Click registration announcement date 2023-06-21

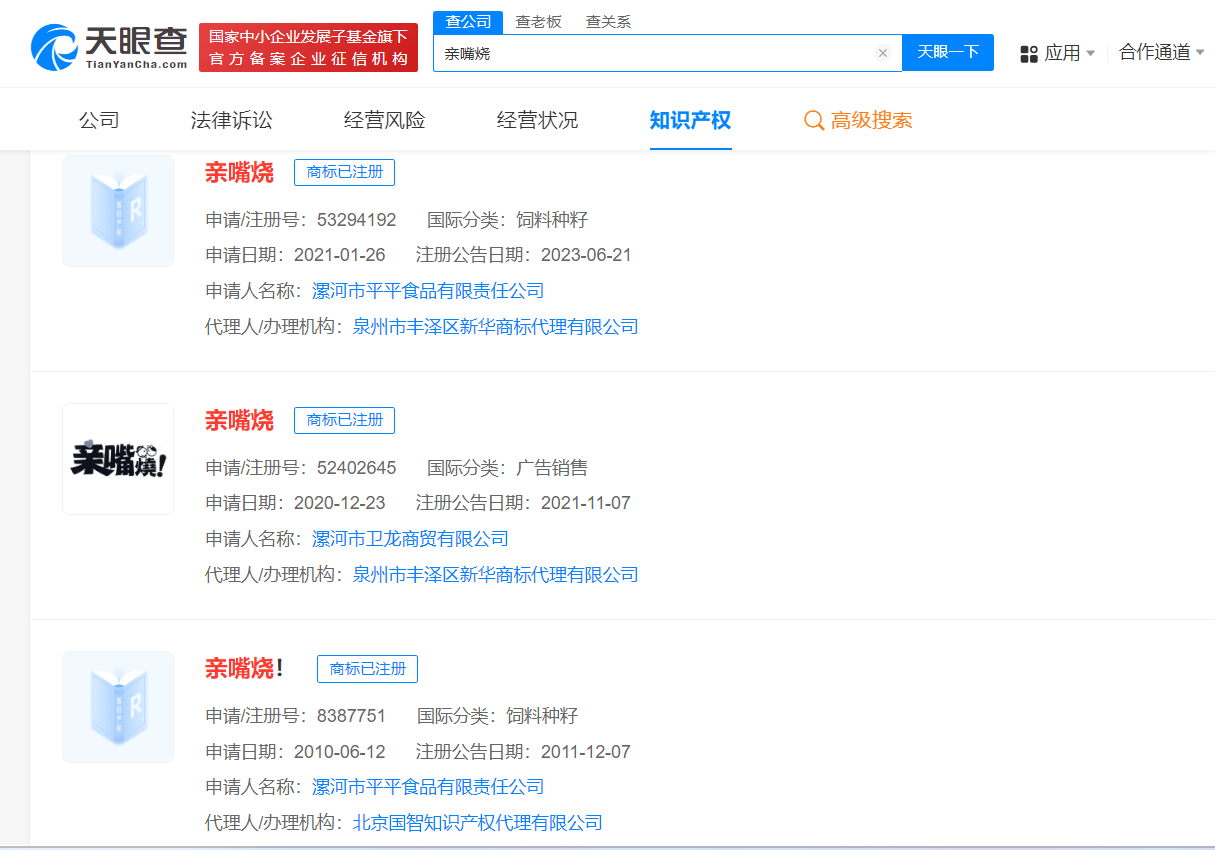coord(586,255)
